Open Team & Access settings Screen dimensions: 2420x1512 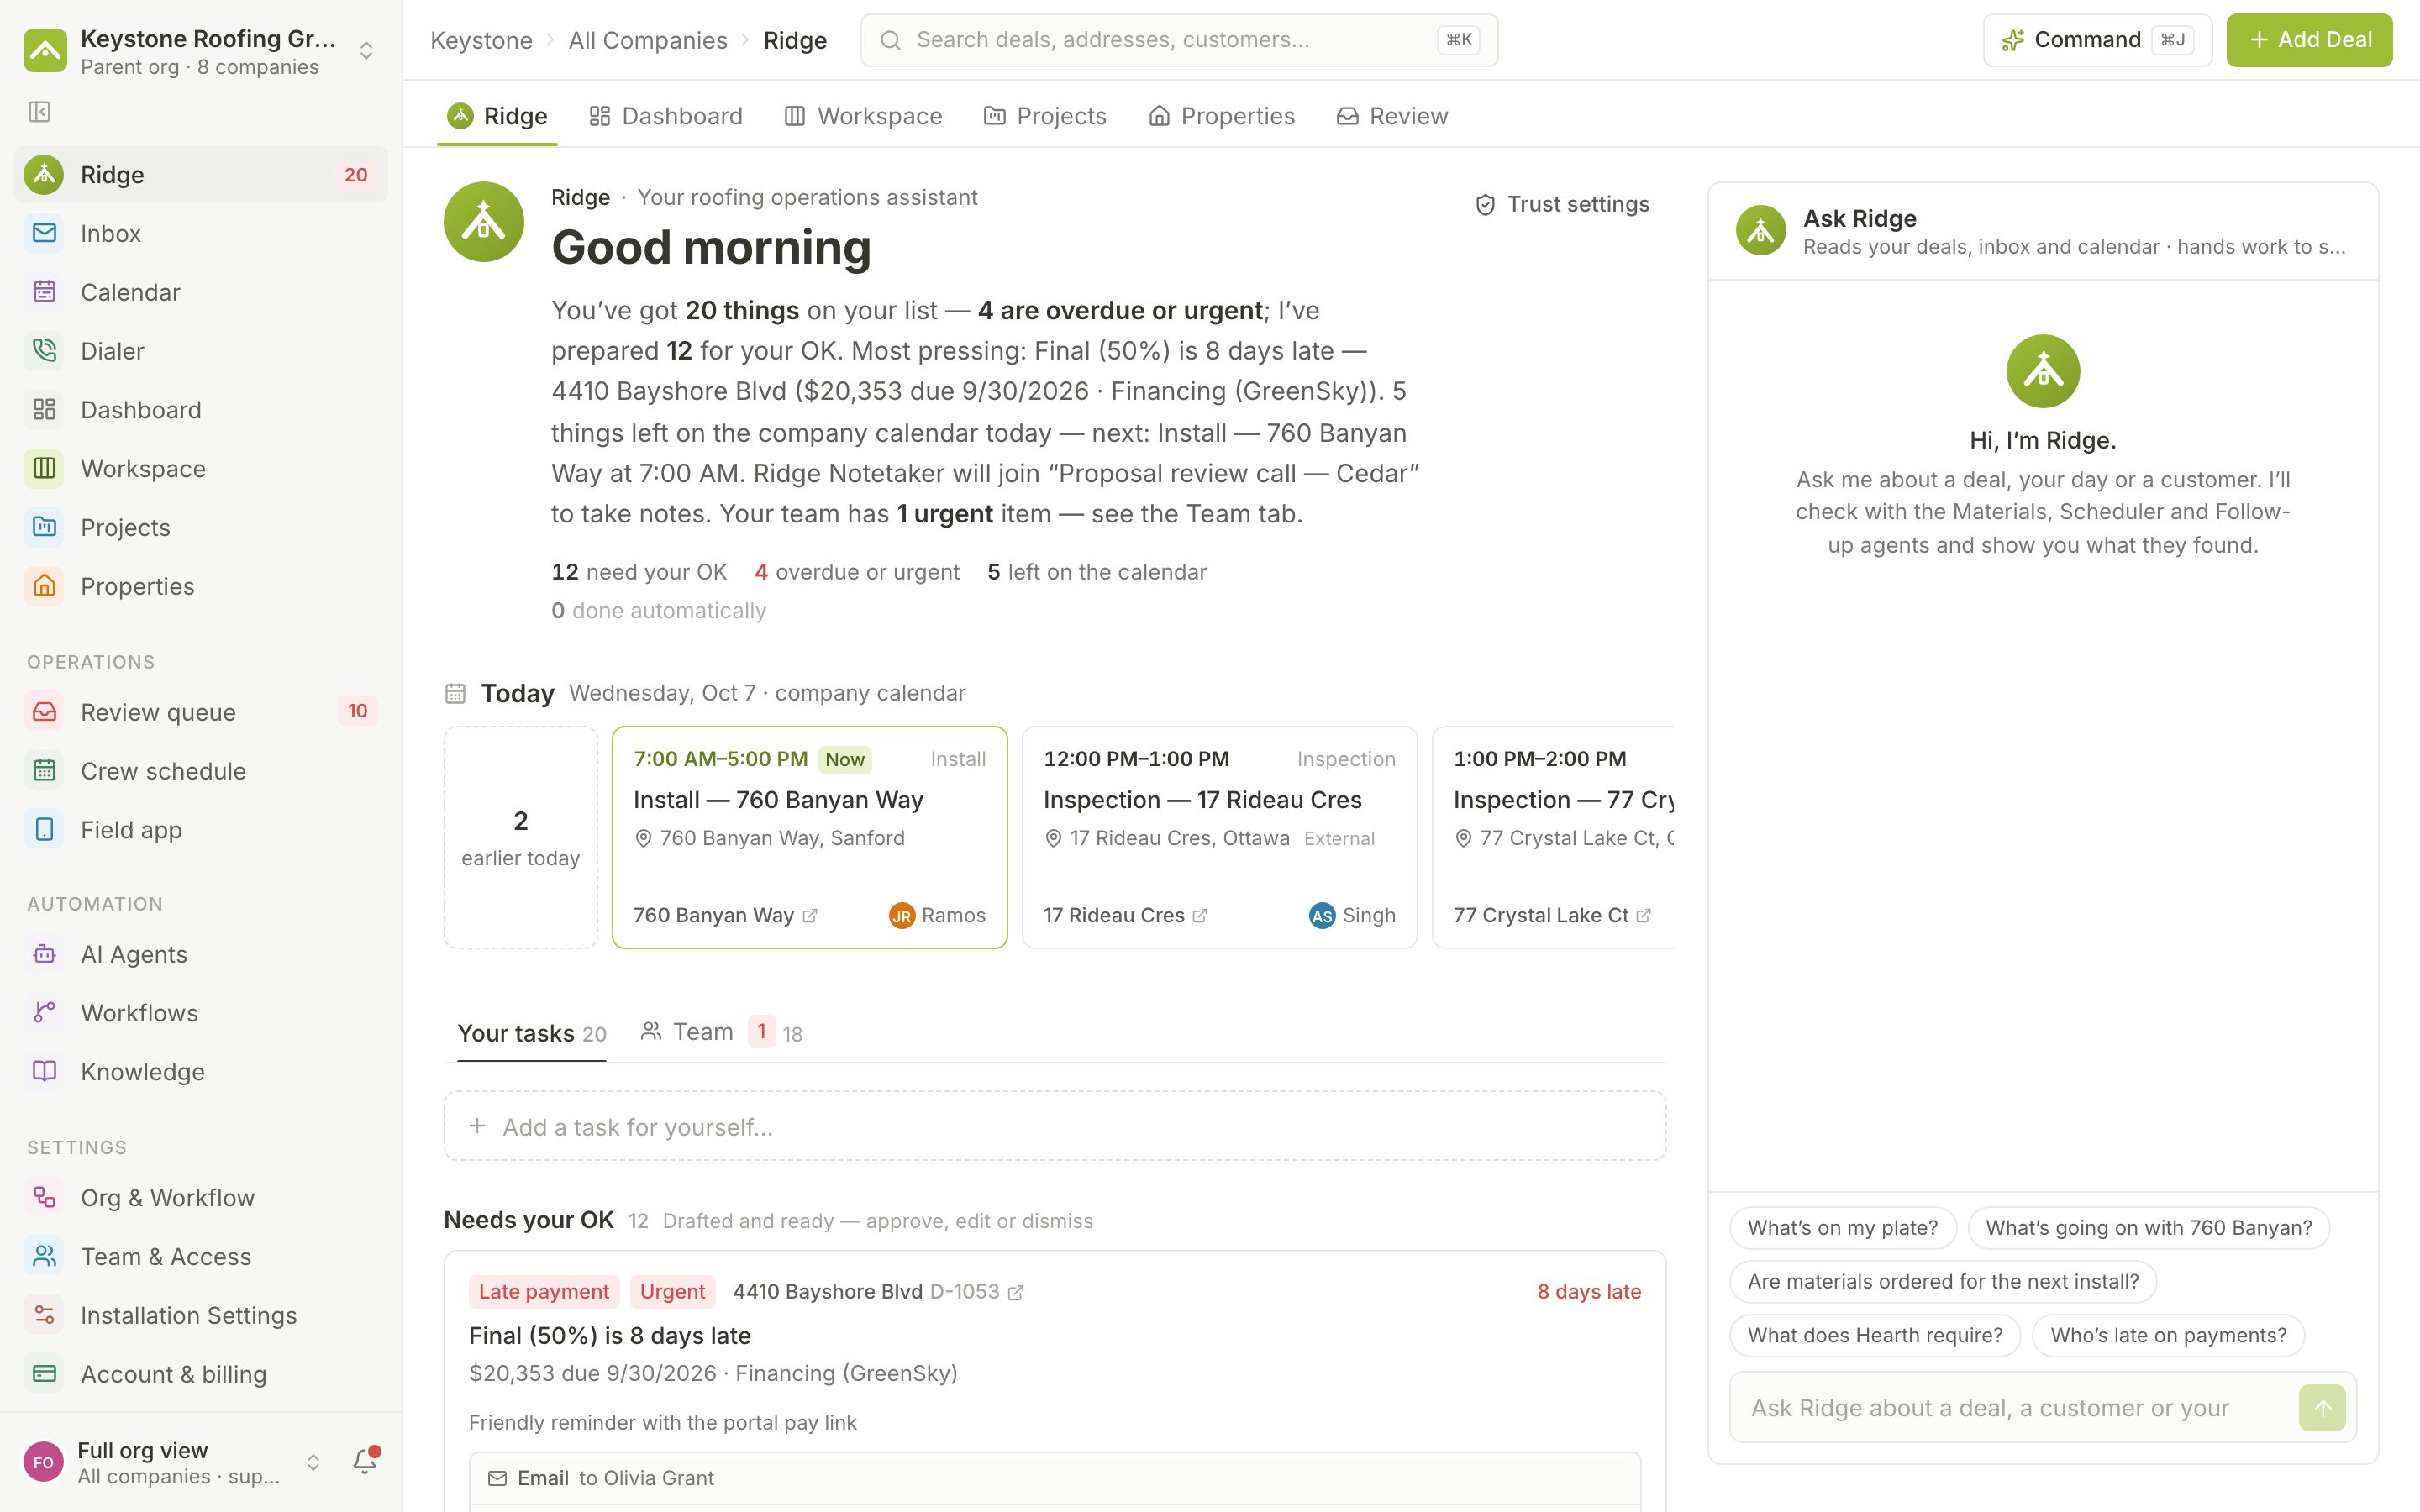[200, 1256]
